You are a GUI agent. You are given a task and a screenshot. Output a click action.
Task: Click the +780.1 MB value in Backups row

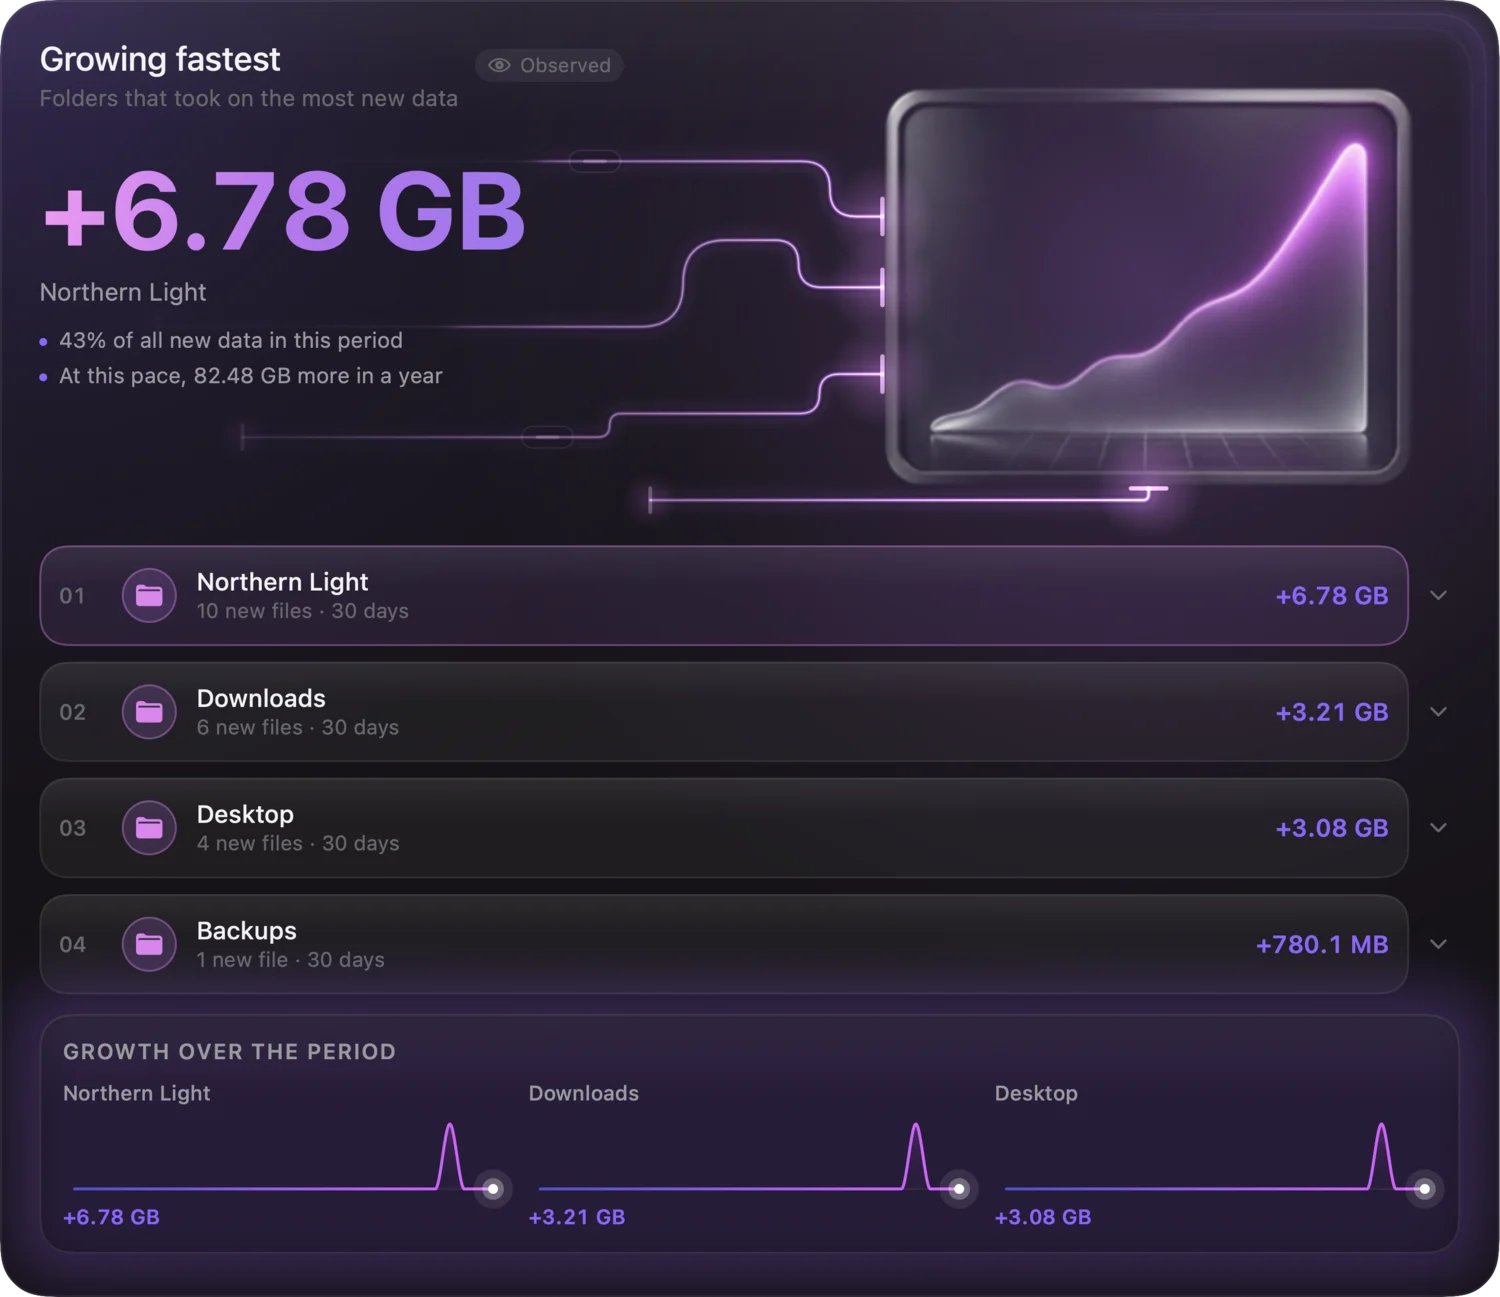tap(1322, 945)
